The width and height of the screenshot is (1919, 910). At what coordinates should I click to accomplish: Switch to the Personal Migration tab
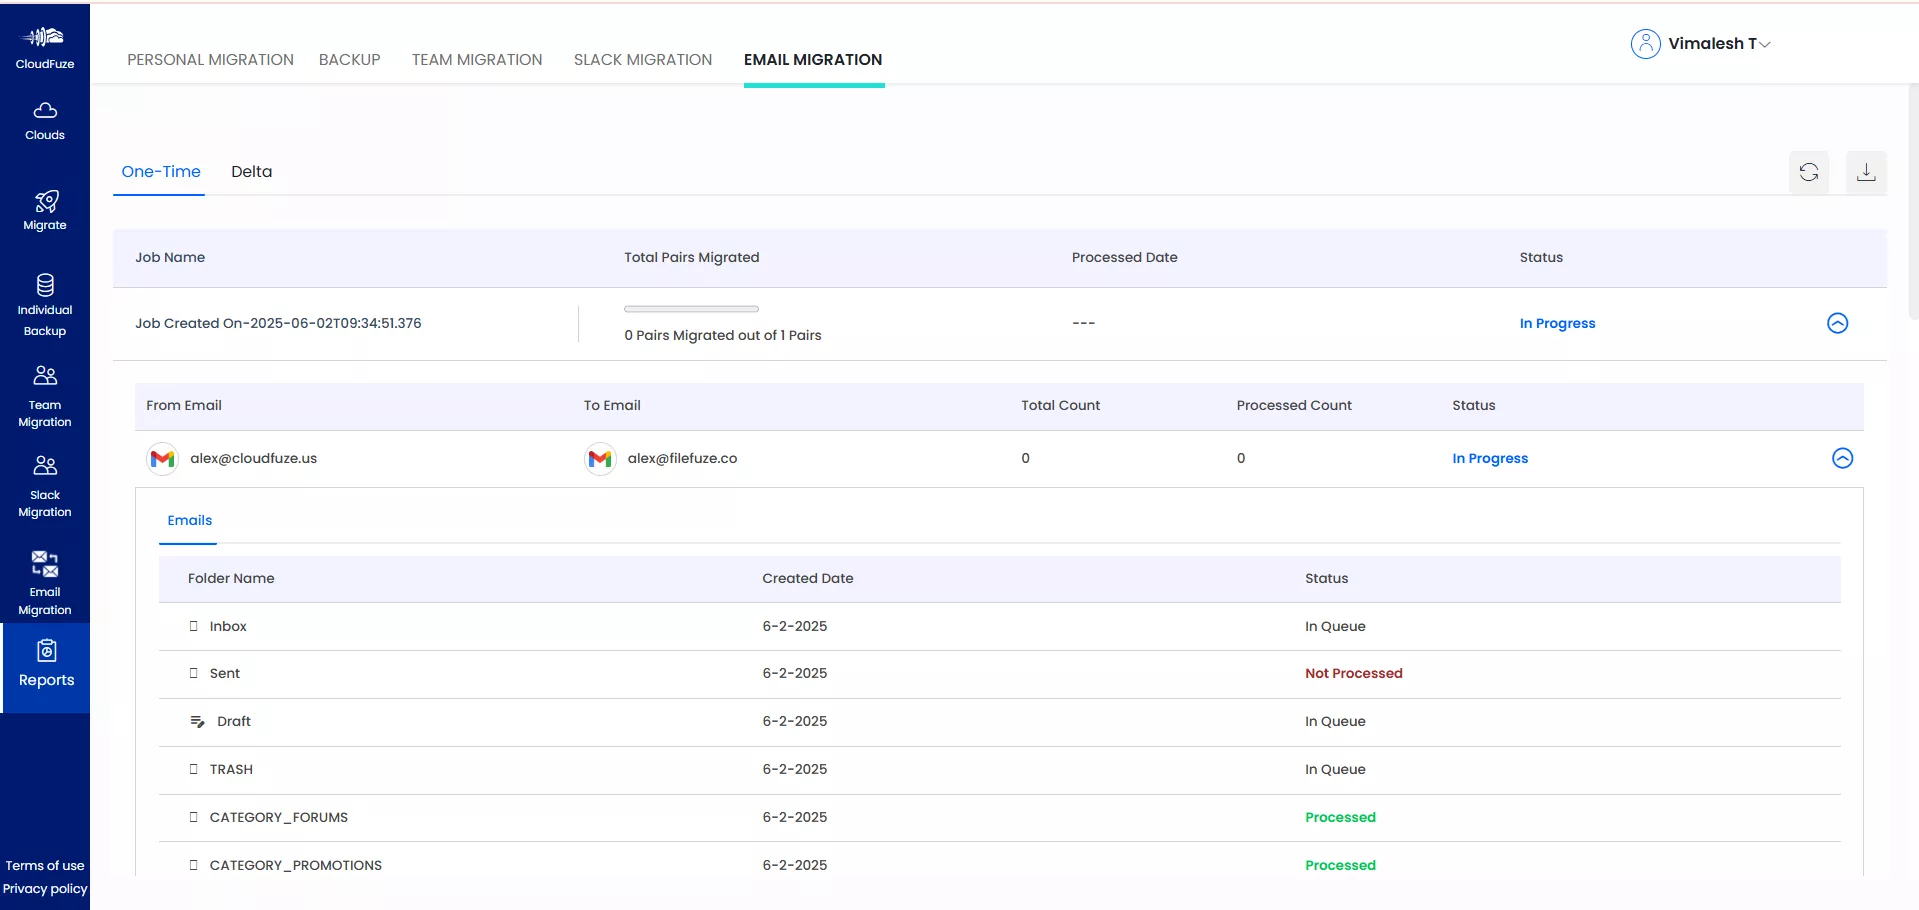[210, 60]
